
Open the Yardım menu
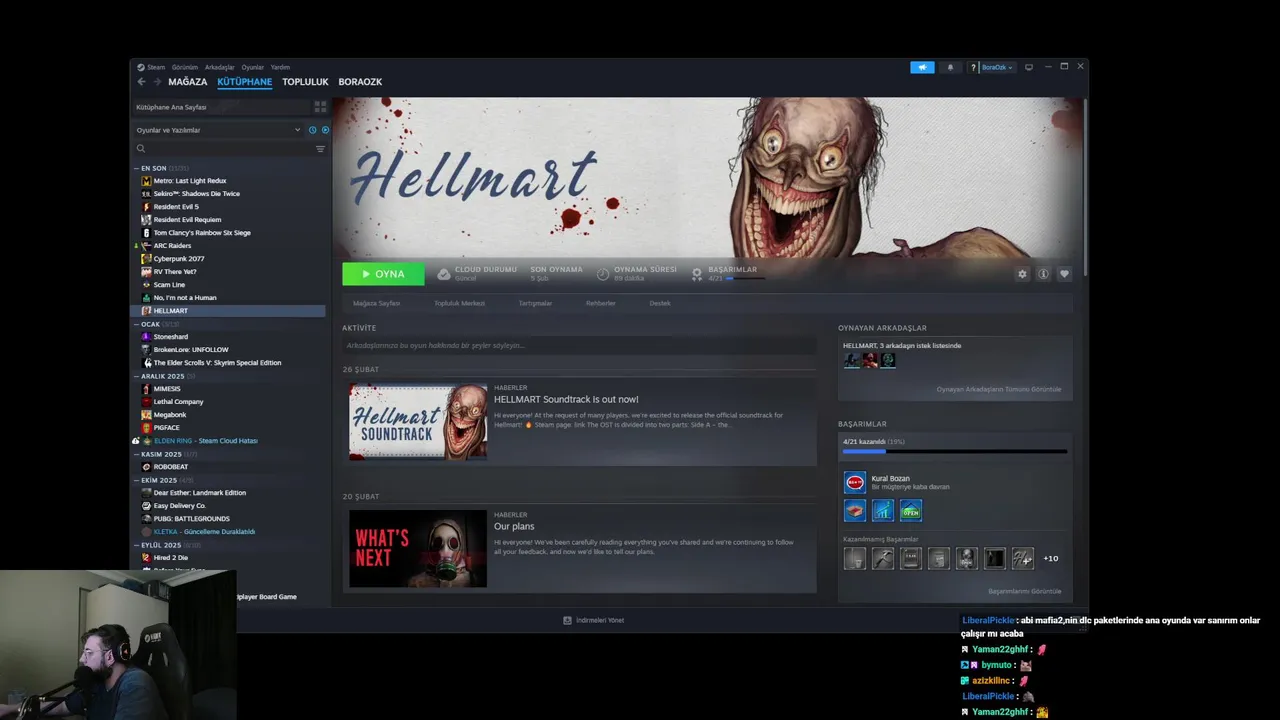[280, 67]
